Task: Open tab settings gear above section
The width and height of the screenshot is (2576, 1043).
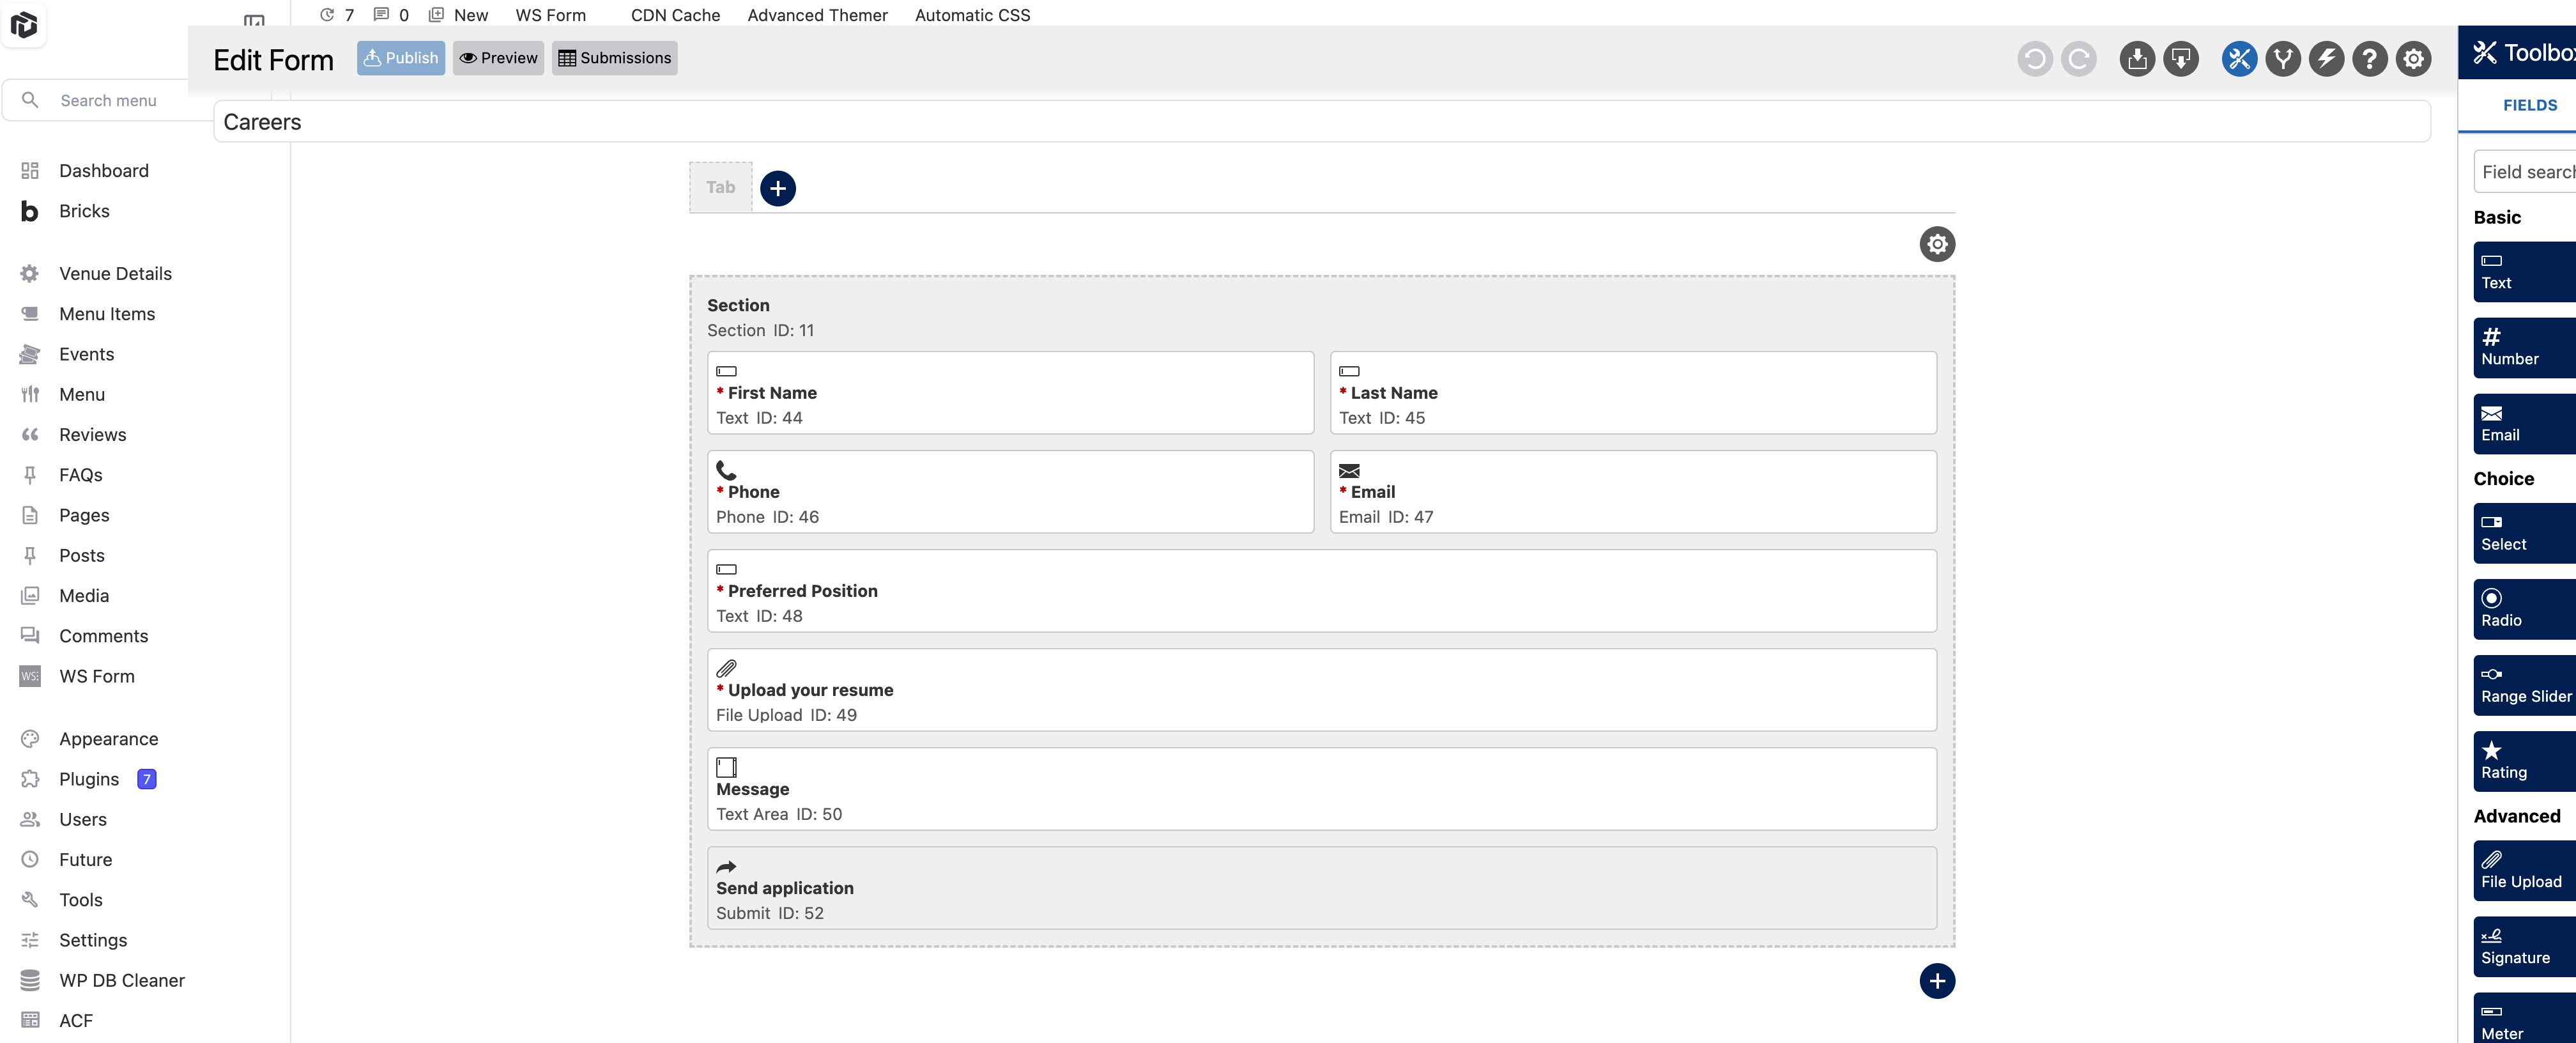Action: [x=1937, y=244]
